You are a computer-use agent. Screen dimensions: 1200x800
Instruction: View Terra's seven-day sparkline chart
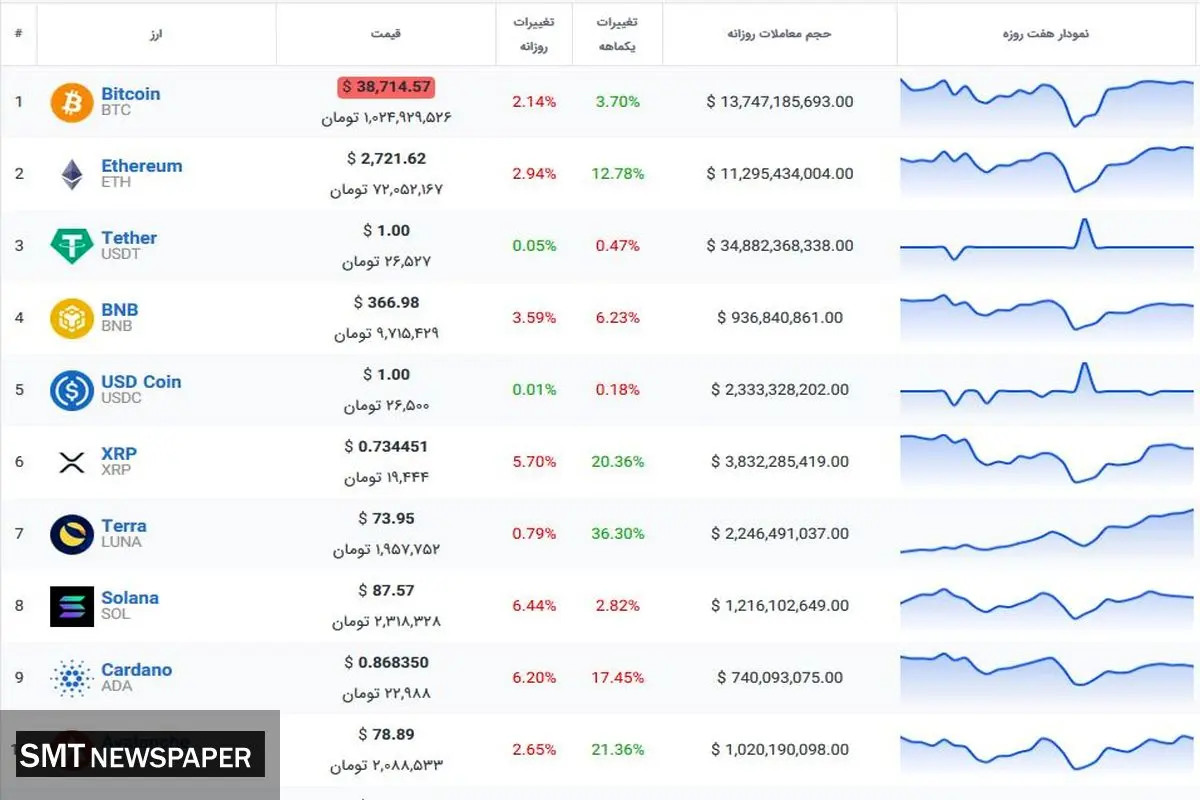click(x=1047, y=534)
